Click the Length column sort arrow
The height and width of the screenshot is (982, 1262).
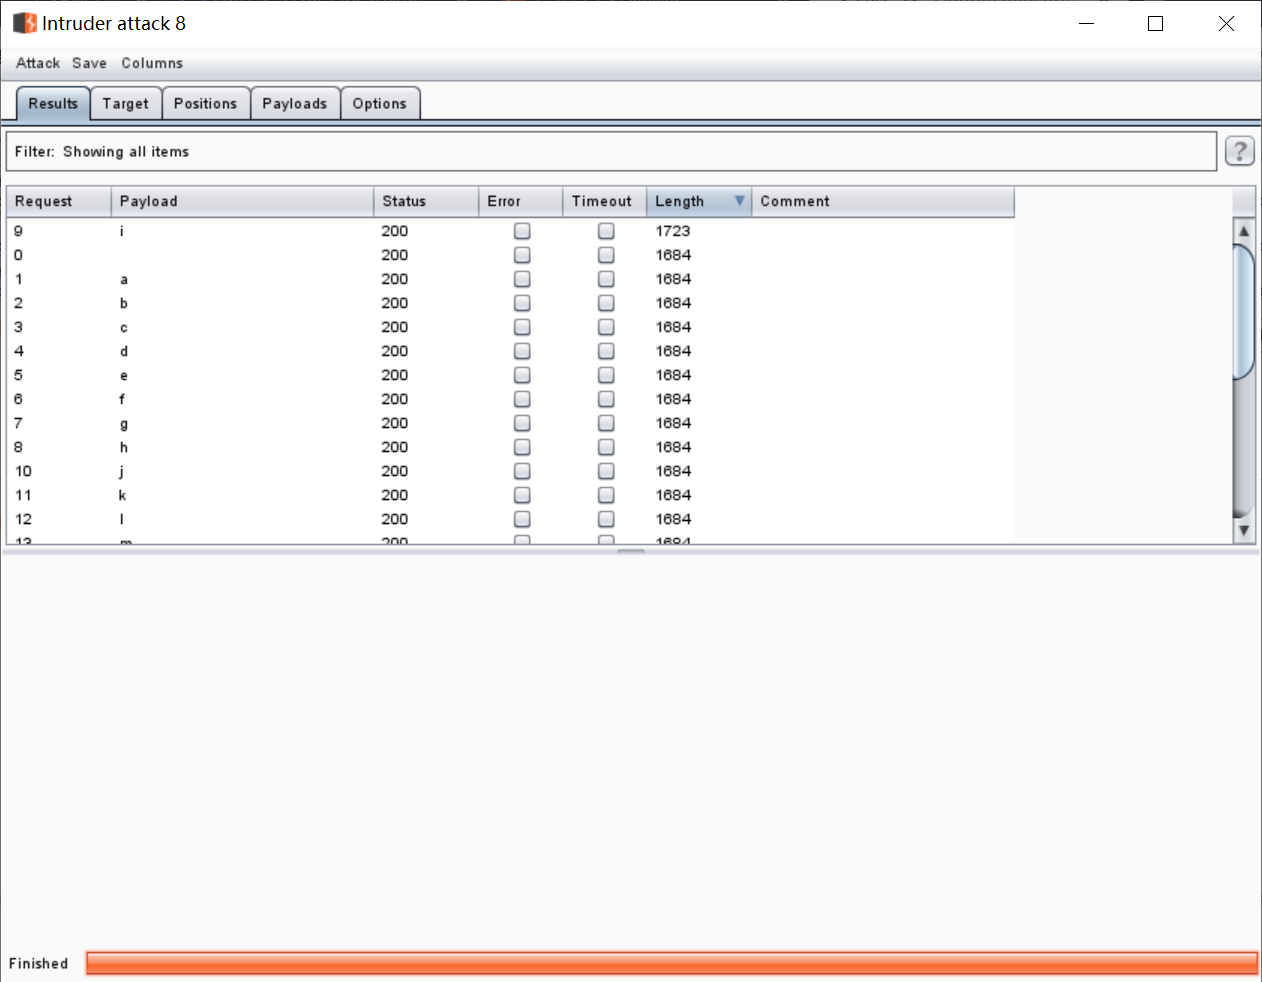coord(739,201)
